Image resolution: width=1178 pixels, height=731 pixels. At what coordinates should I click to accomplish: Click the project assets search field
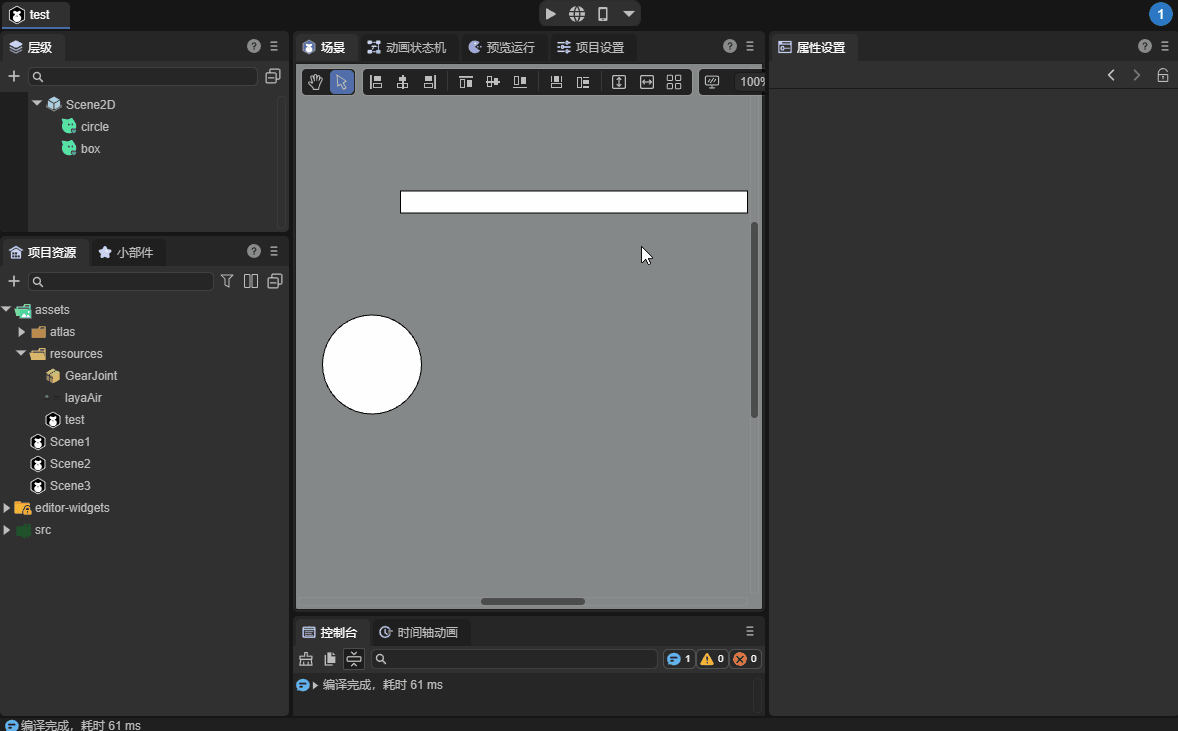(x=122, y=282)
